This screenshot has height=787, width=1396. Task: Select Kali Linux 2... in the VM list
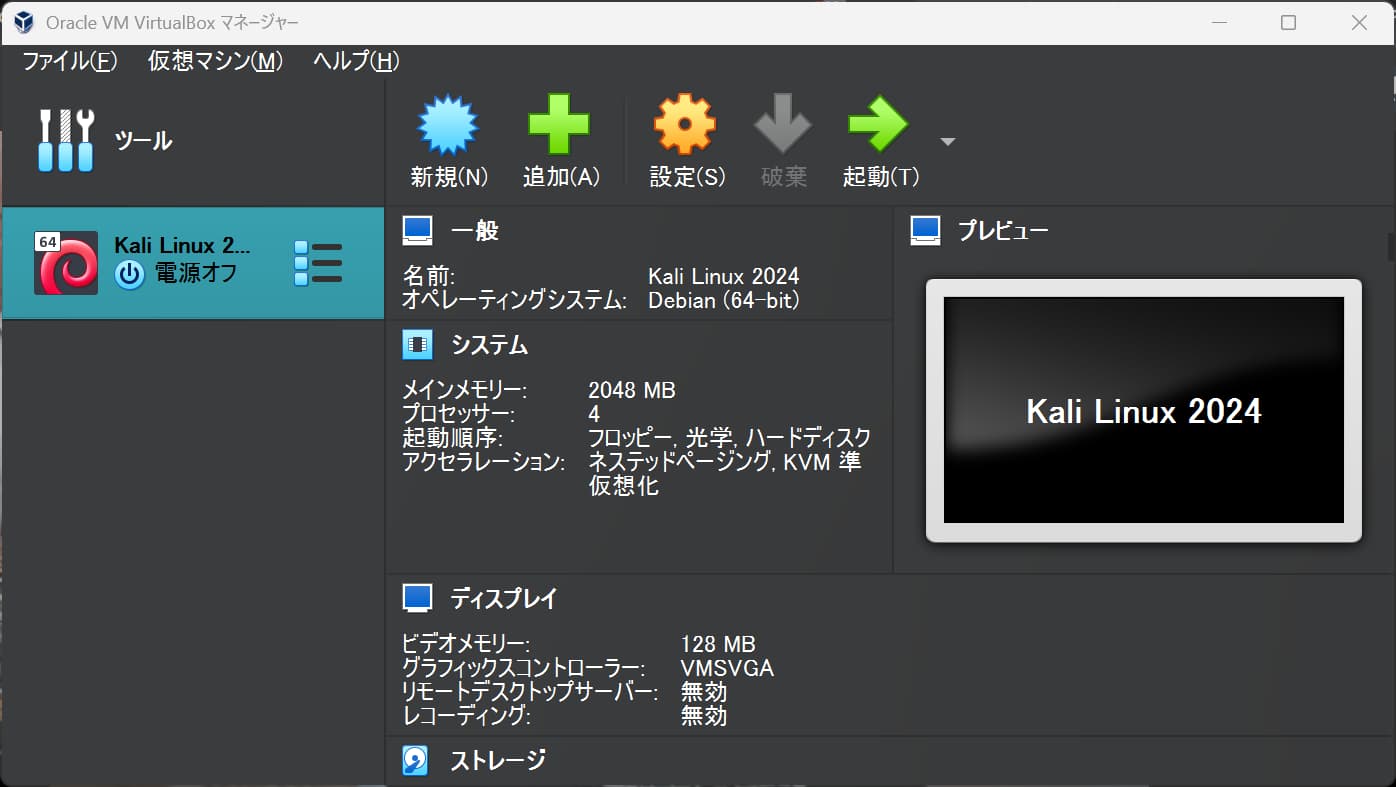[193, 264]
